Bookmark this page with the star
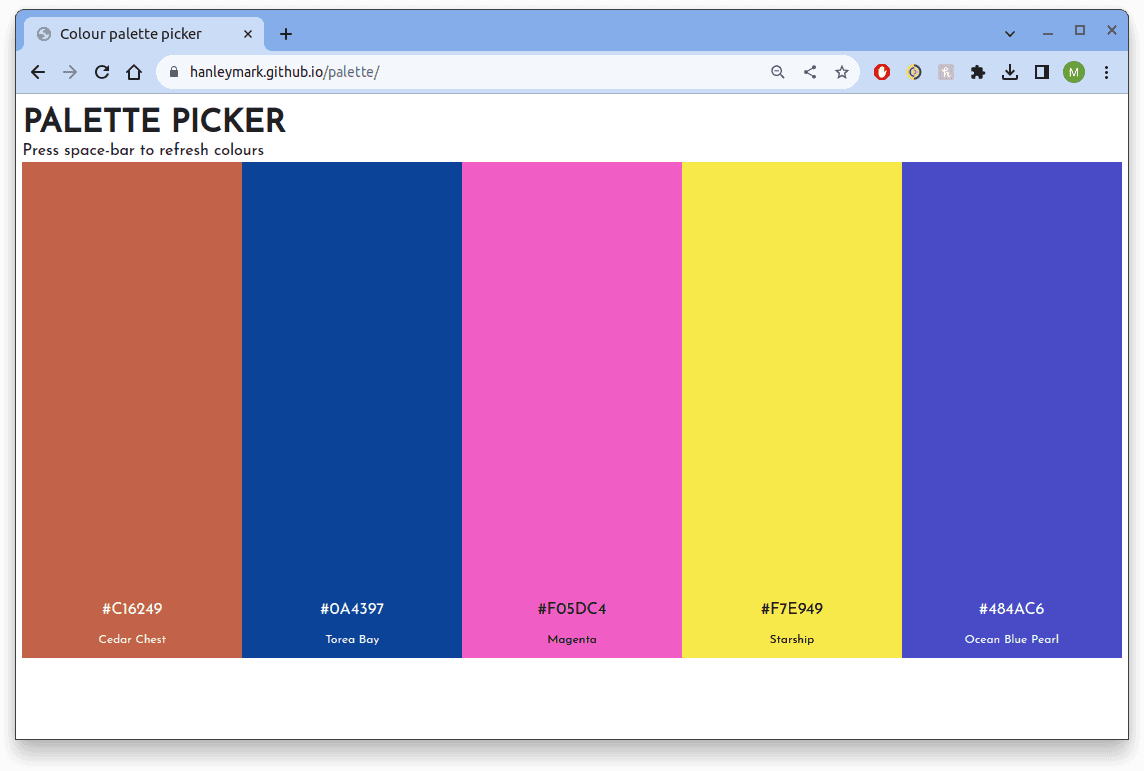The image size is (1144, 771). pos(842,71)
